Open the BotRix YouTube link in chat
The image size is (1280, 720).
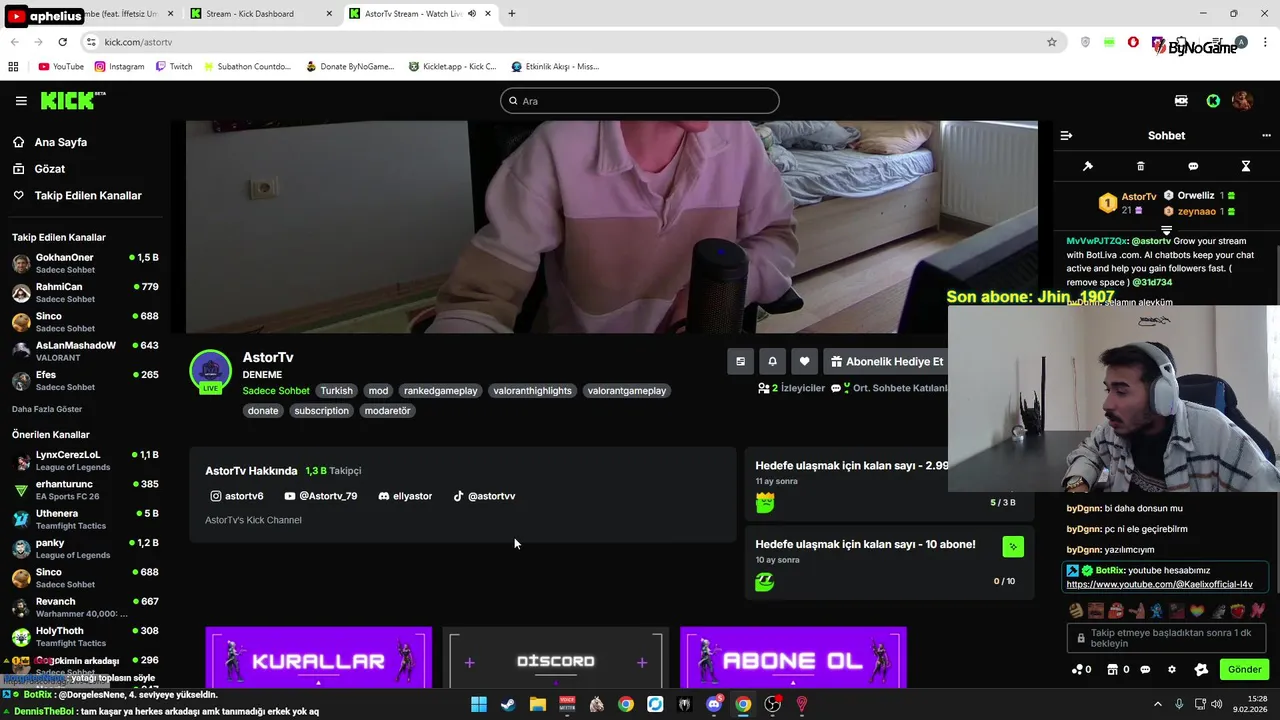(1159, 584)
